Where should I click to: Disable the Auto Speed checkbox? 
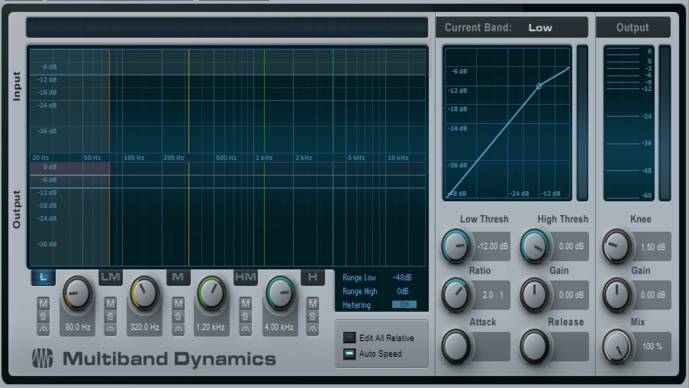pos(349,354)
